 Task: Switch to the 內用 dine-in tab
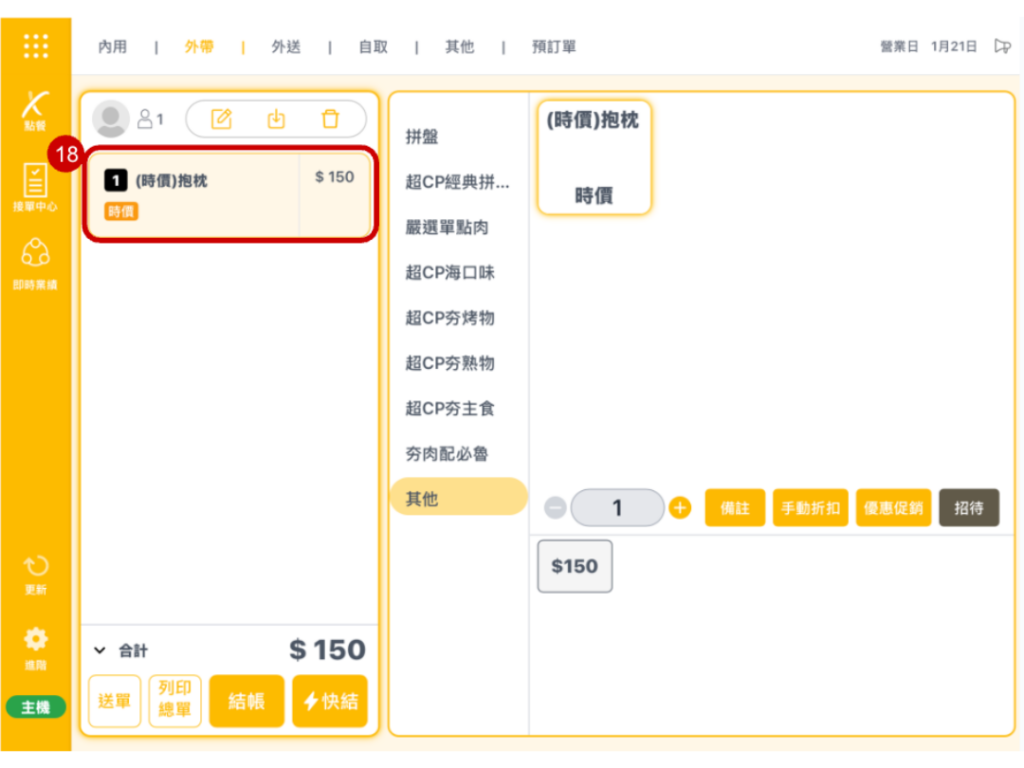[112, 47]
